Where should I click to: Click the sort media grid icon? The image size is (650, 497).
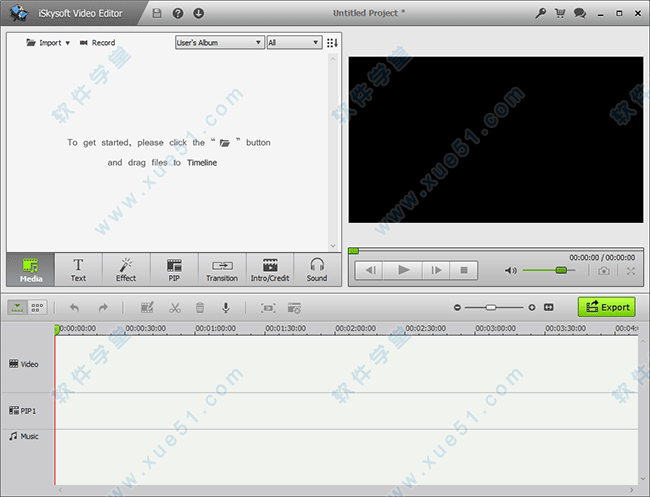coord(332,43)
